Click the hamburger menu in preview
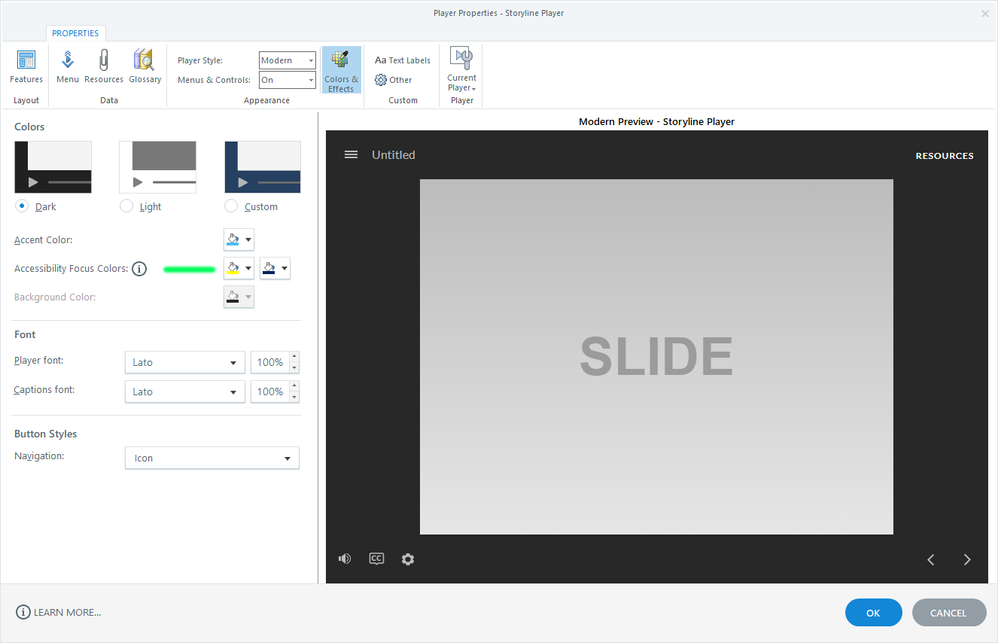 pyautogui.click(x=351, y=155)
